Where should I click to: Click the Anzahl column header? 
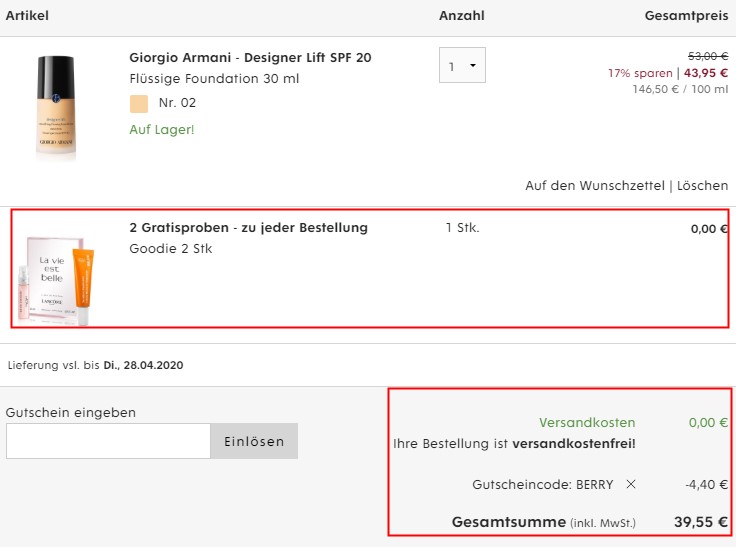pyautogui.click(x=461, y=15)
